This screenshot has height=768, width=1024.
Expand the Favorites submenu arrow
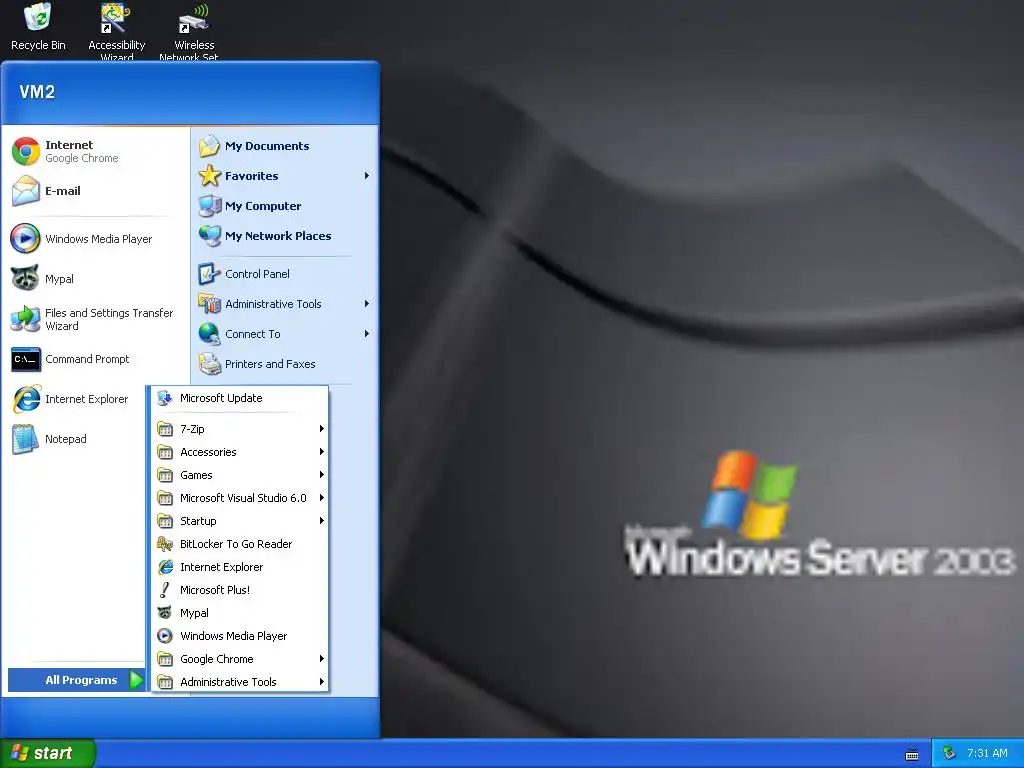click(366, 176)
